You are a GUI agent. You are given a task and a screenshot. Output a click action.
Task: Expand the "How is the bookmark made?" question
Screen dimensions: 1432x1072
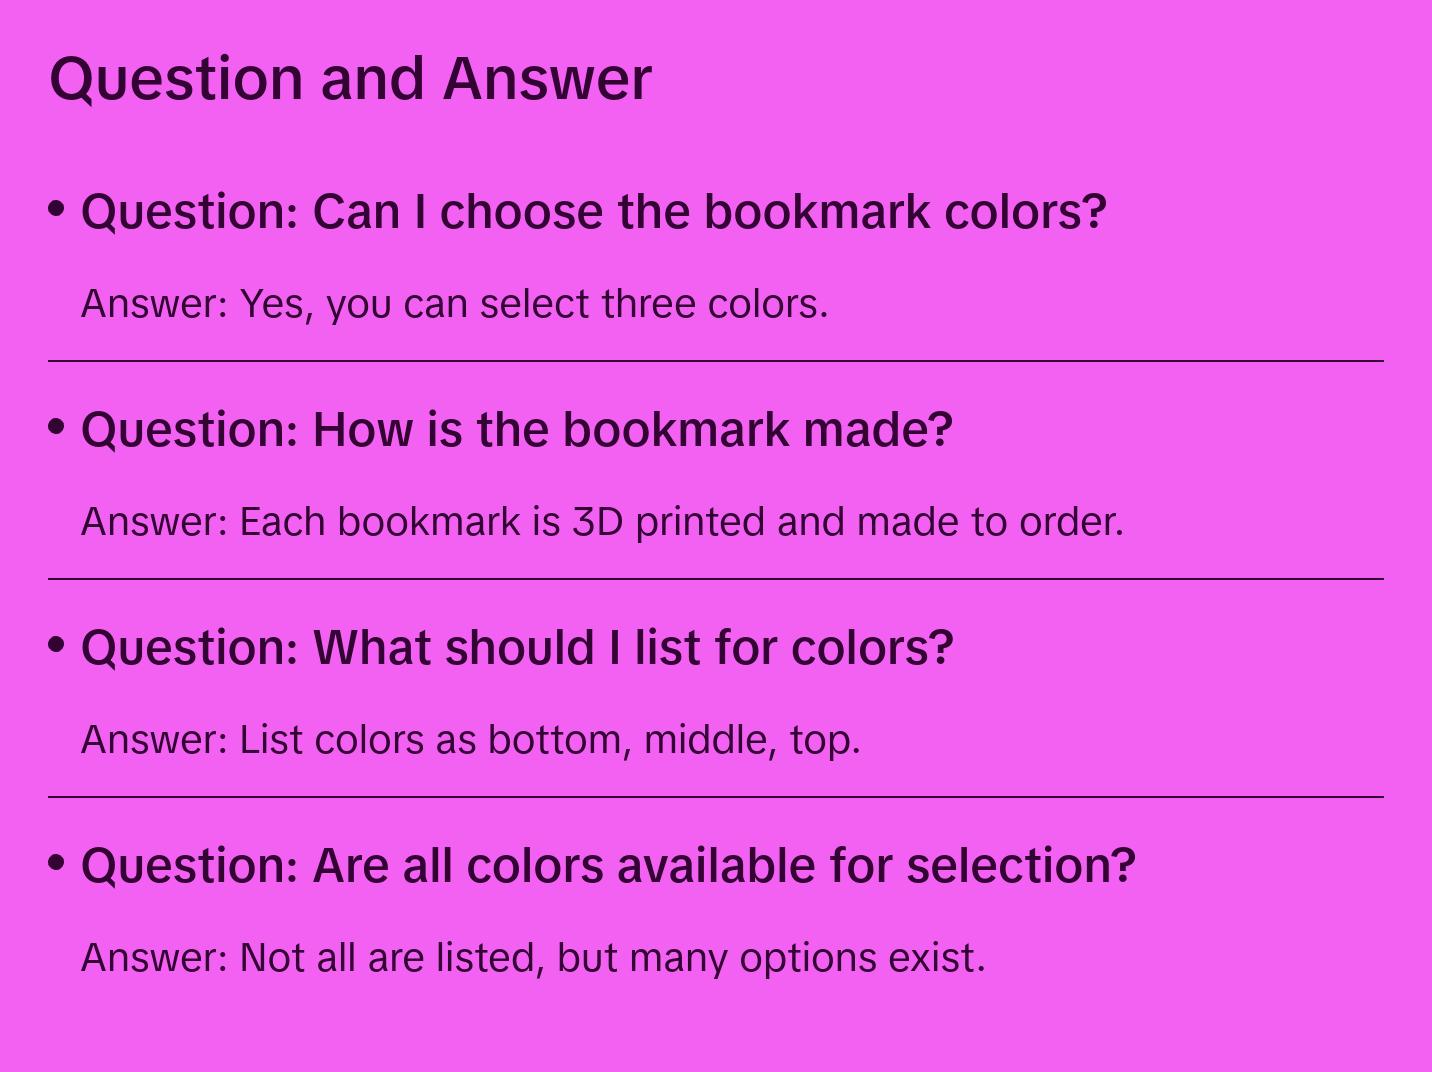tap(517, 430)
